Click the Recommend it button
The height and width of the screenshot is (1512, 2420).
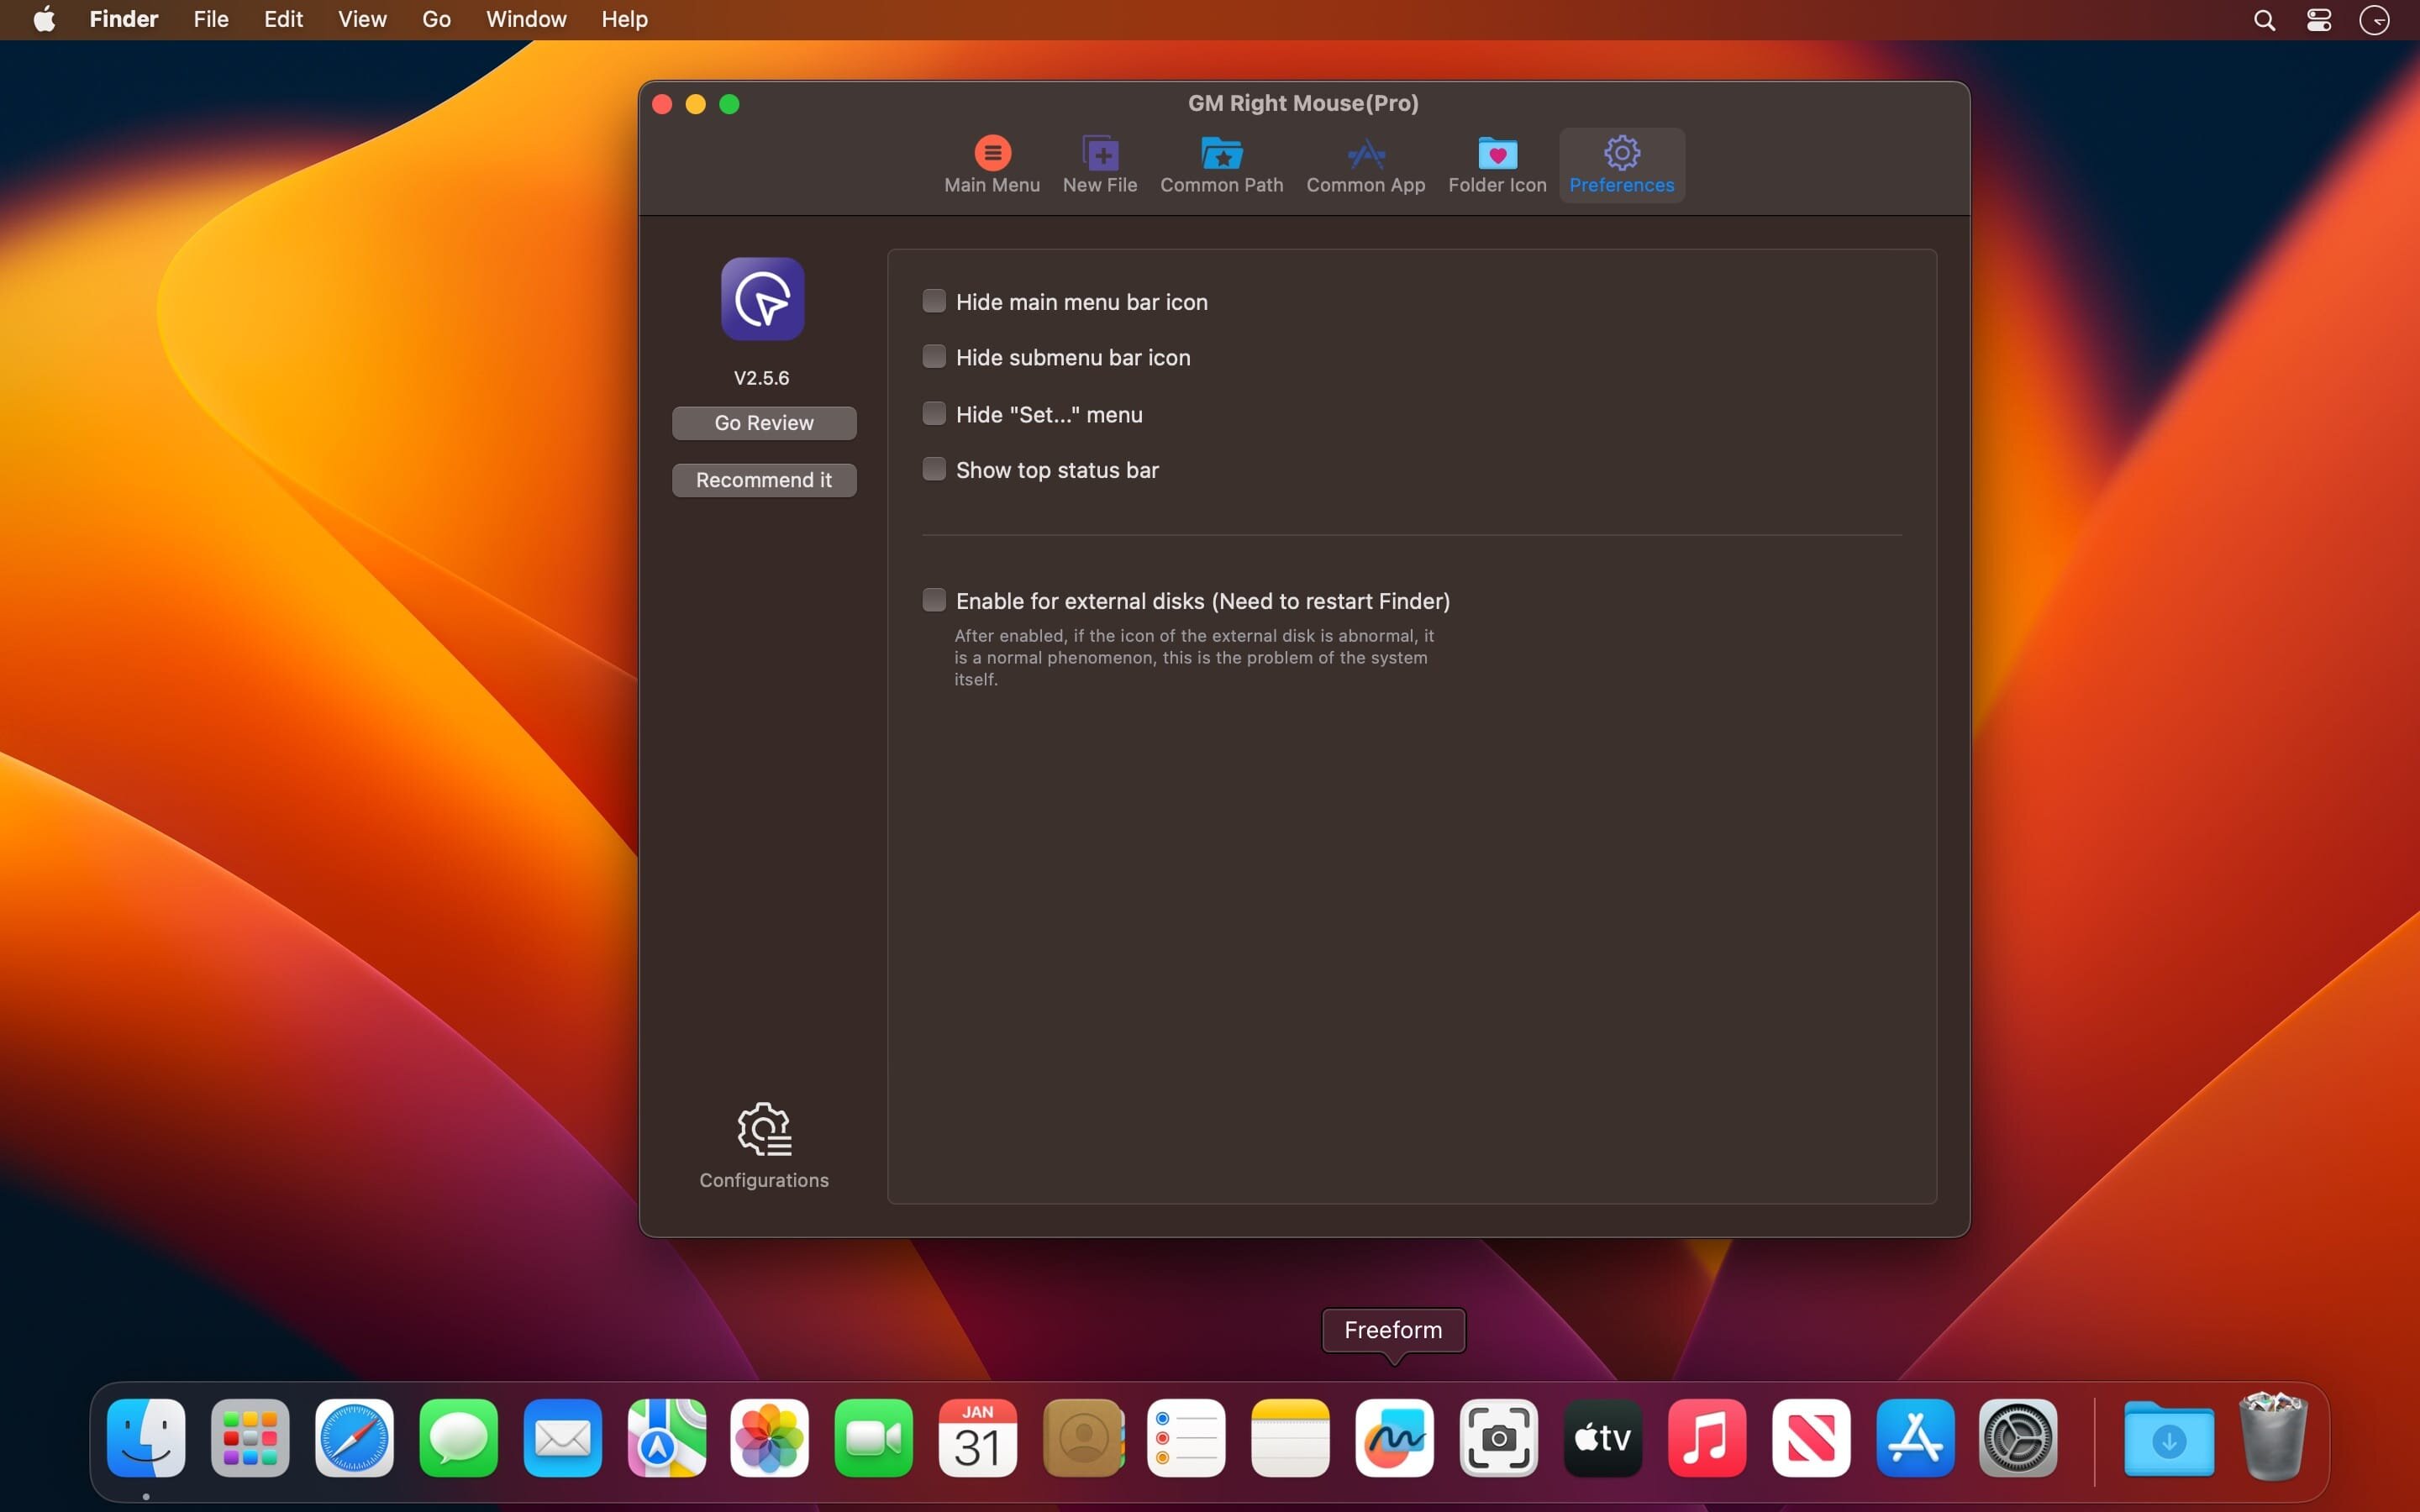764,480
